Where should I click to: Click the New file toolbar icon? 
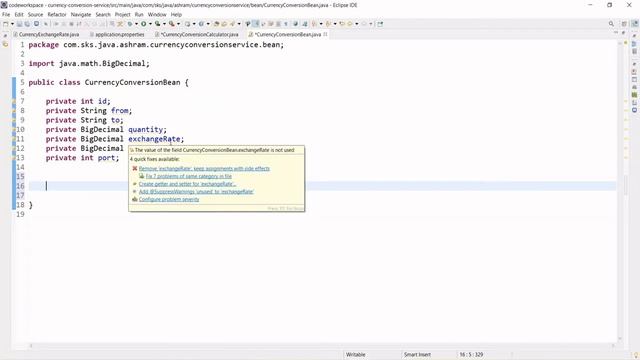tap(6, 24)
